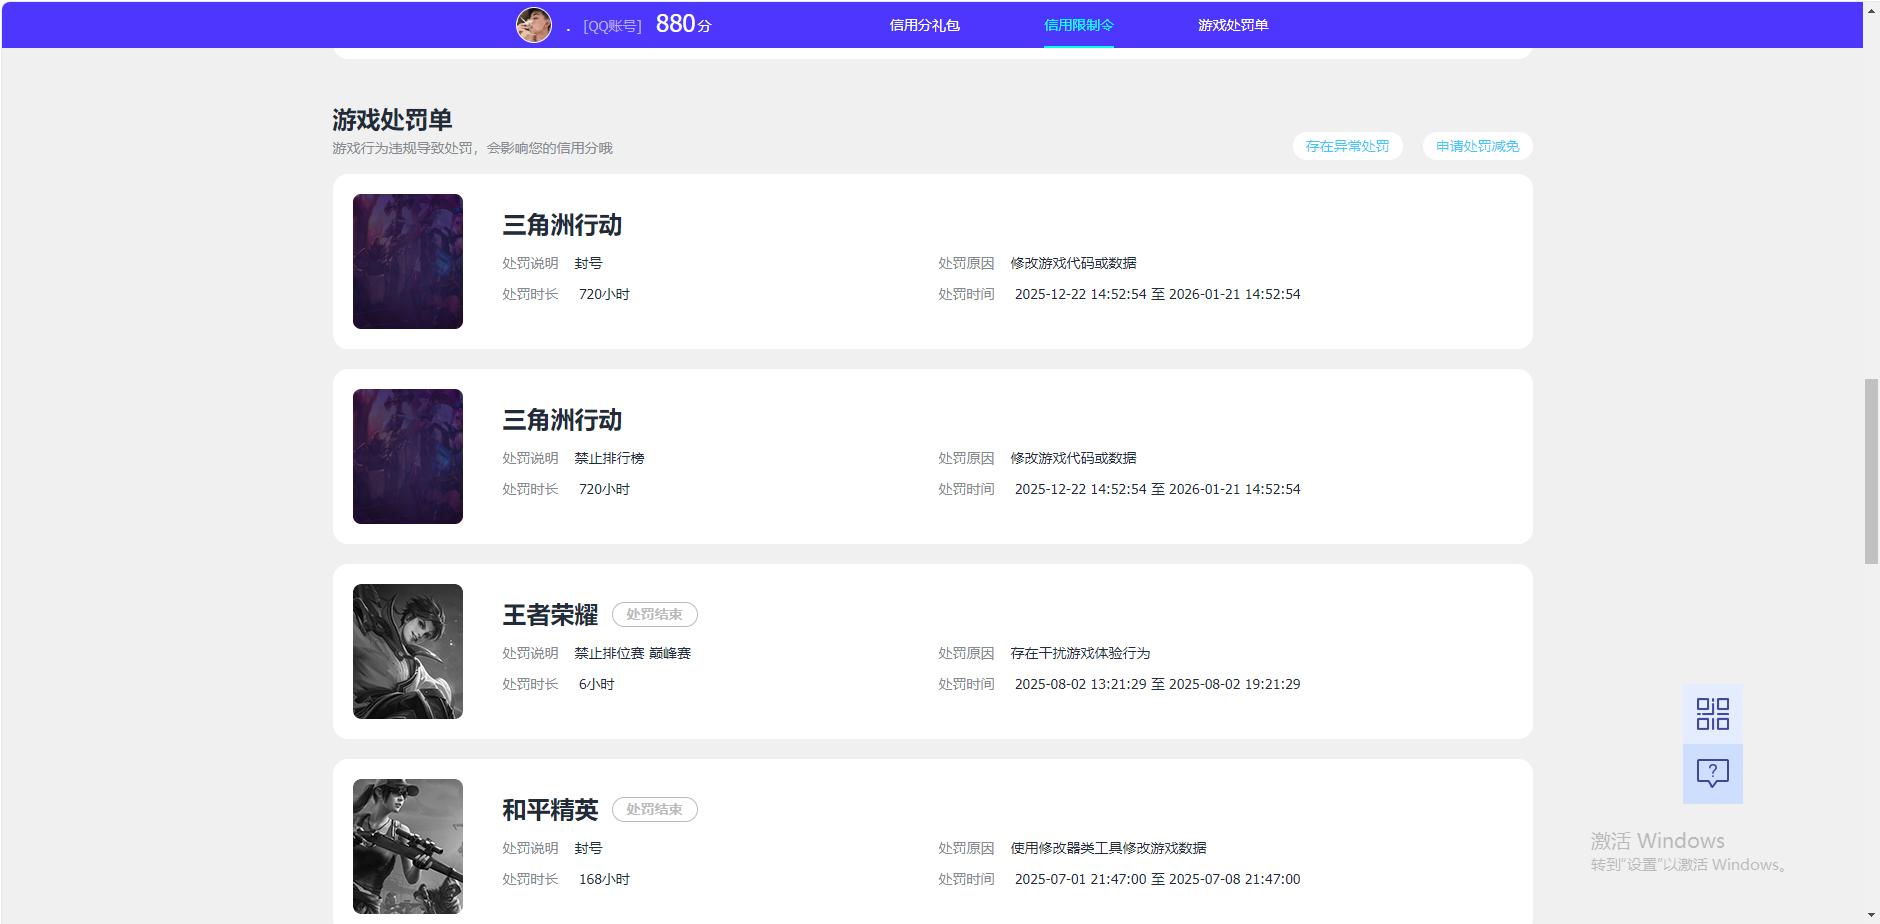Image resolution: width=1880 pixels, height=924 pixels.
Task: Click the 存在异常处罚 button
Action: 1347,146
